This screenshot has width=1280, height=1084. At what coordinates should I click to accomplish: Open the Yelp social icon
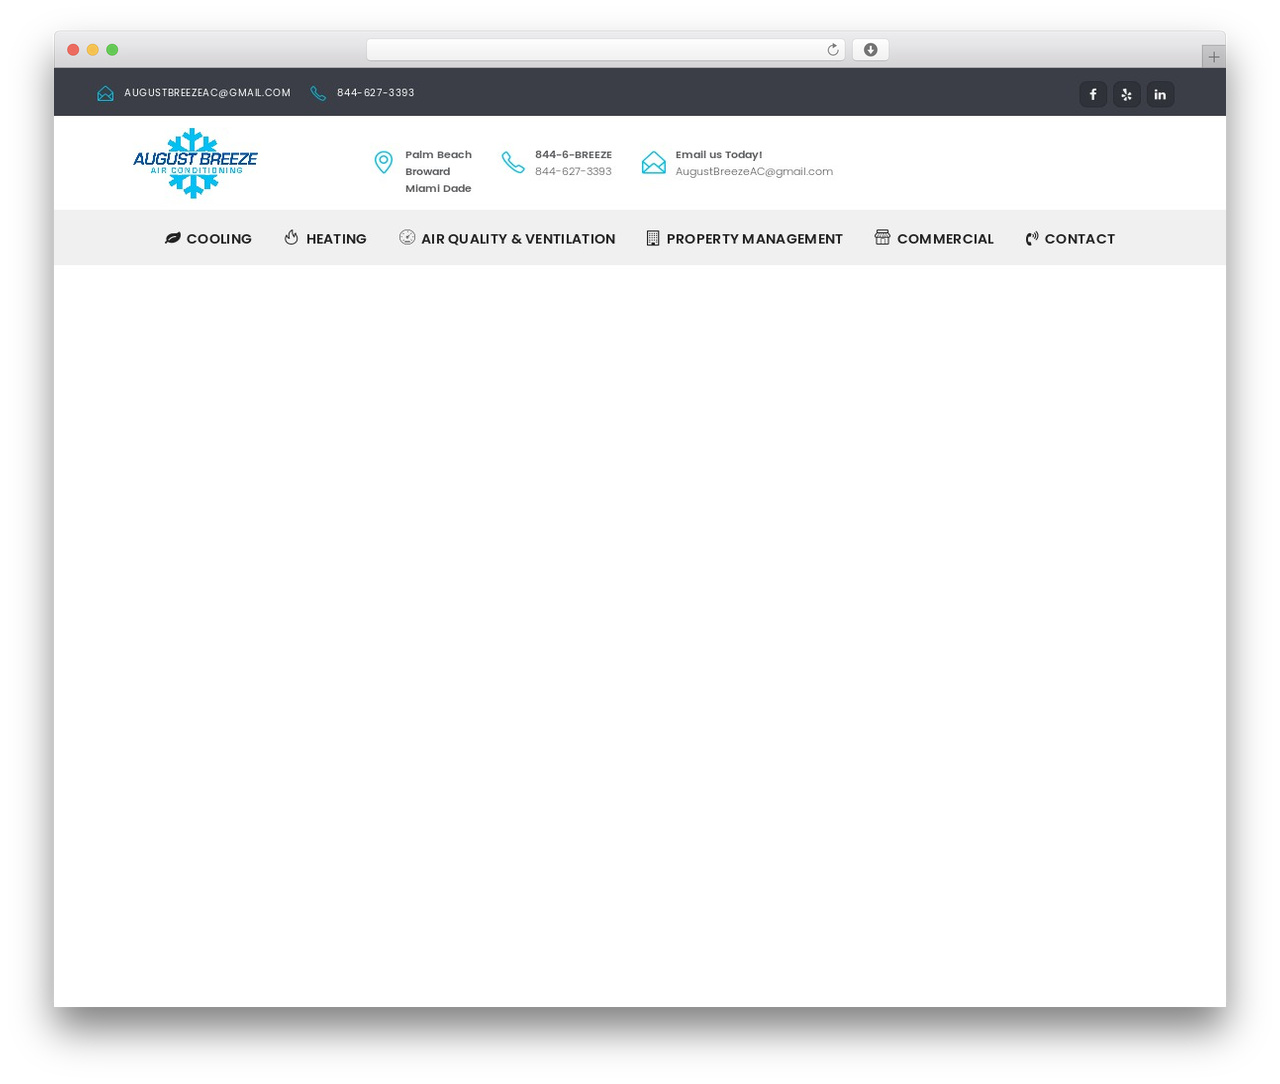[1127, 94]
